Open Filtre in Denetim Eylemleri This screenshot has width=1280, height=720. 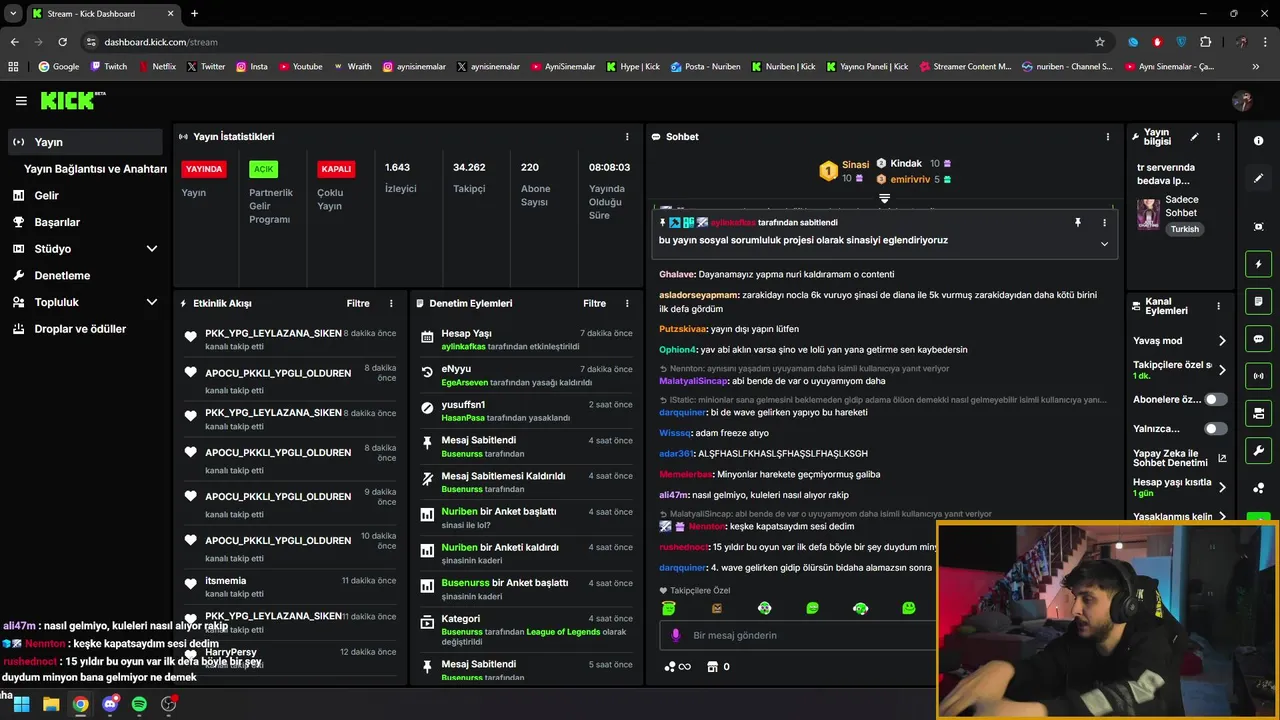594,303
